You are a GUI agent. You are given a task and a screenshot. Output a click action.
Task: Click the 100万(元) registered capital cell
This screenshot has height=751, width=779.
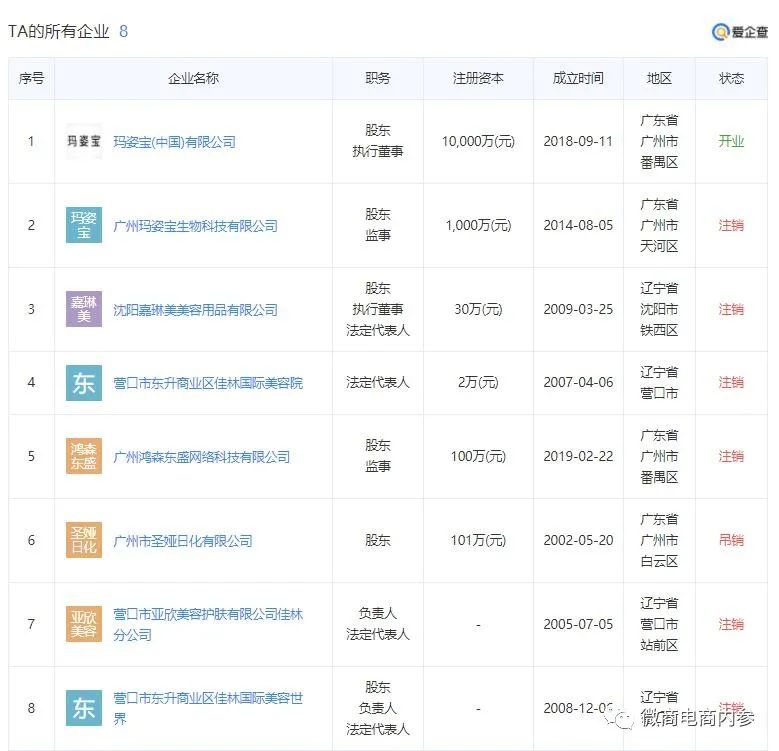[478, 456]
